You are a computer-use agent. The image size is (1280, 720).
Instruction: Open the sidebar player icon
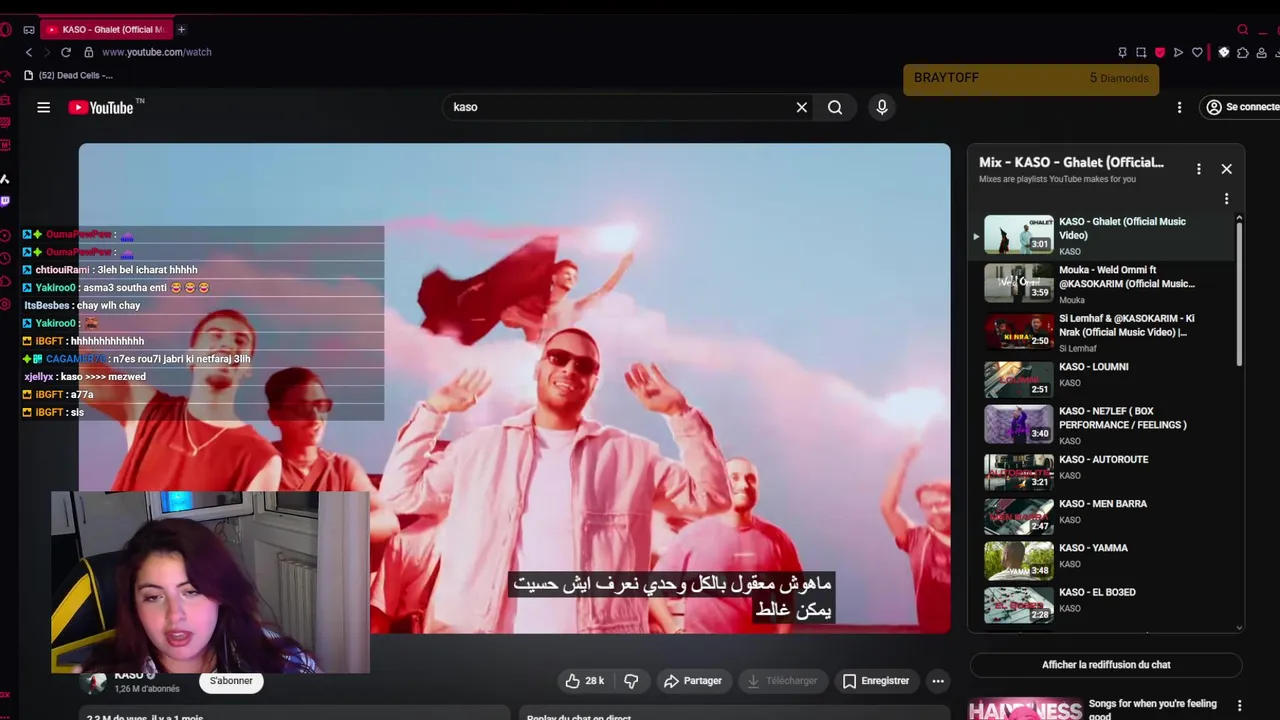pos(5,235)
